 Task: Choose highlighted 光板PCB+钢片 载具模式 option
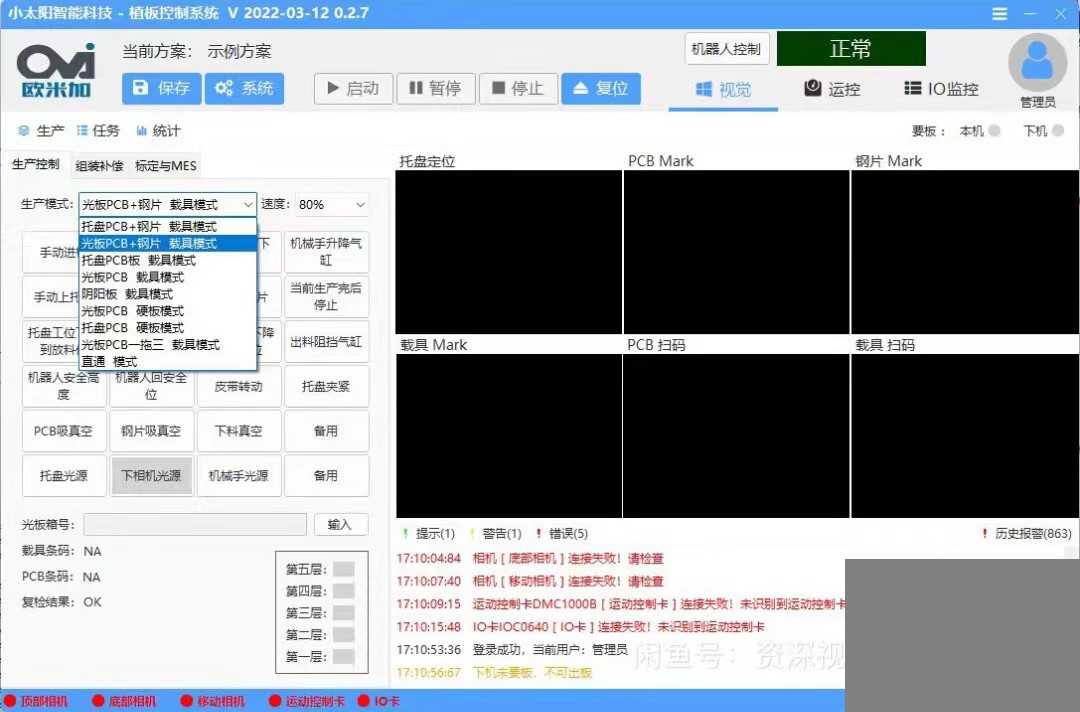(168, 243)
